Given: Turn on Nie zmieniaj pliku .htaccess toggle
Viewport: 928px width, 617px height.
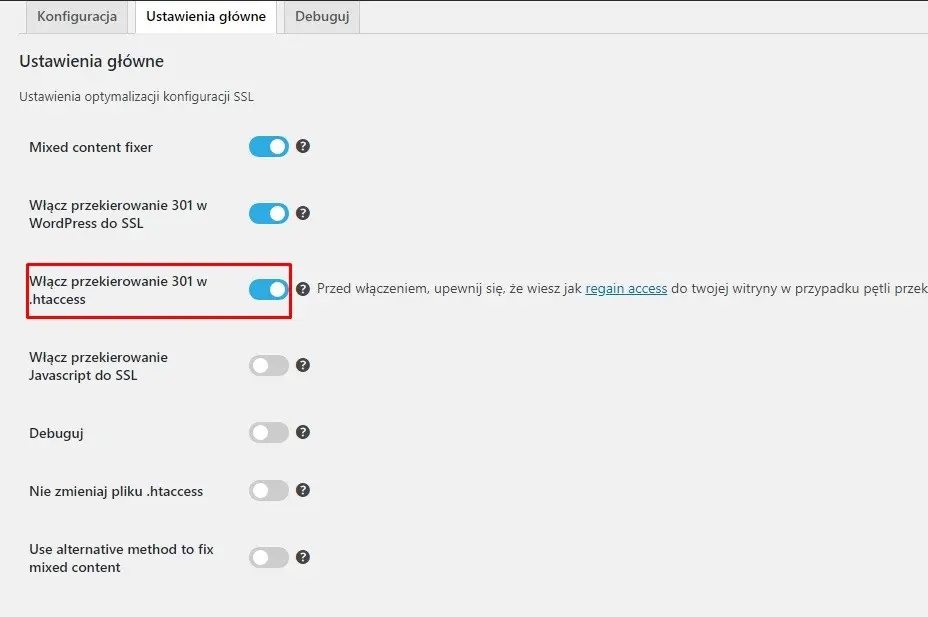Looking at the screenshot, I should pos(268,491).
